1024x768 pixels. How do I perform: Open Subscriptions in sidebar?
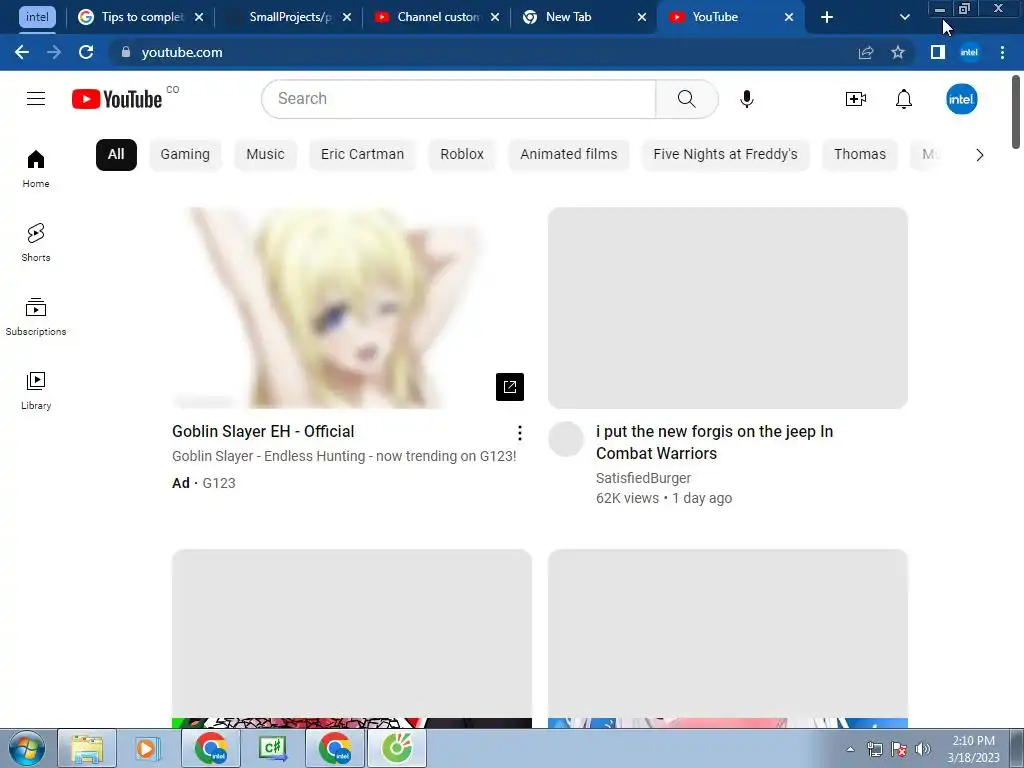coord(36,317)
